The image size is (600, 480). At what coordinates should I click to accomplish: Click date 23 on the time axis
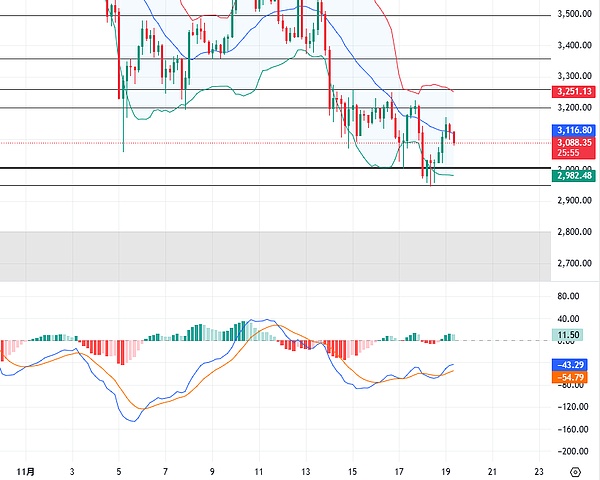coord(537,468)
